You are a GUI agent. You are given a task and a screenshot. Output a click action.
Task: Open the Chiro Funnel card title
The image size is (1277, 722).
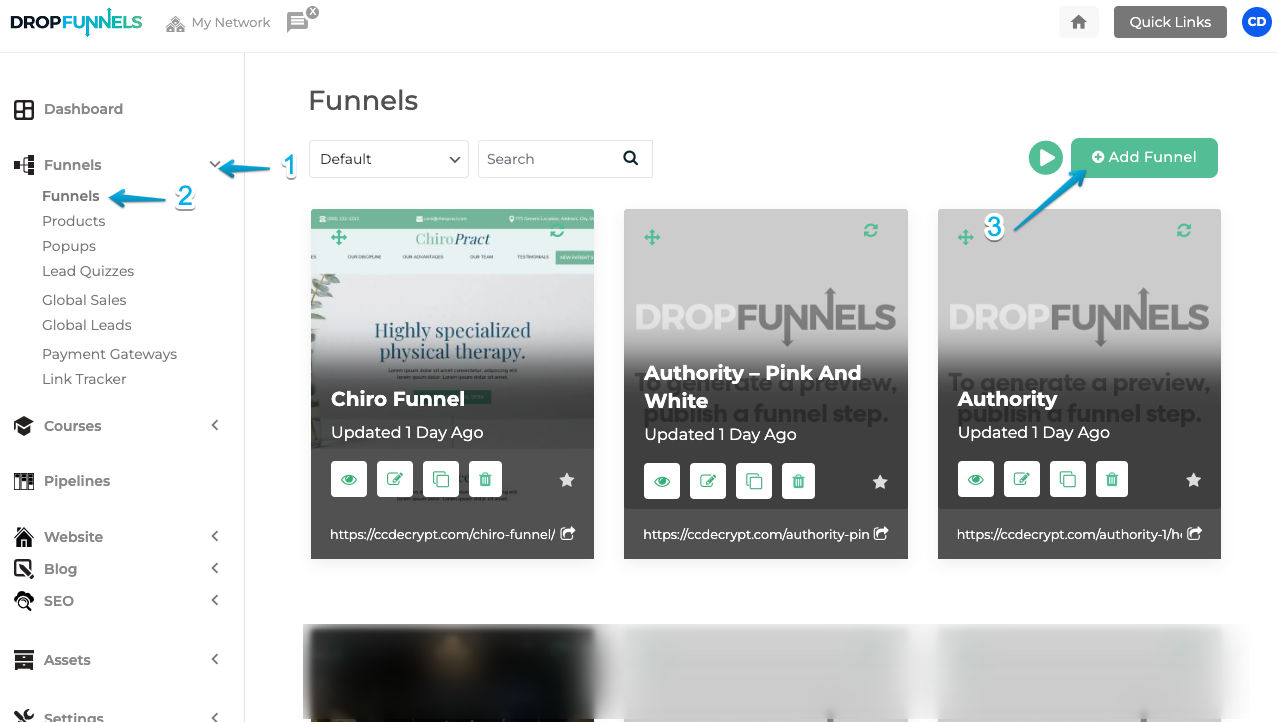pos(398,399)
